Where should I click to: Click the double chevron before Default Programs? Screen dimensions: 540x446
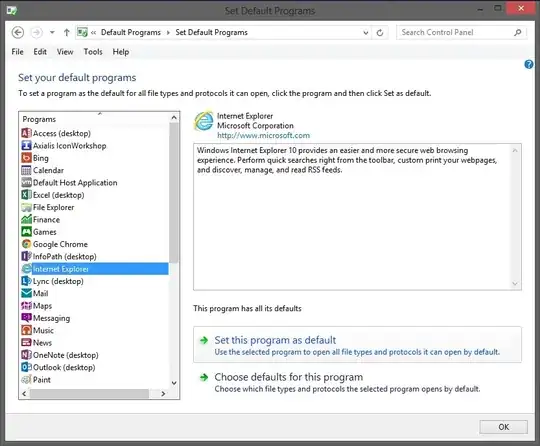(x=93, y=33)
